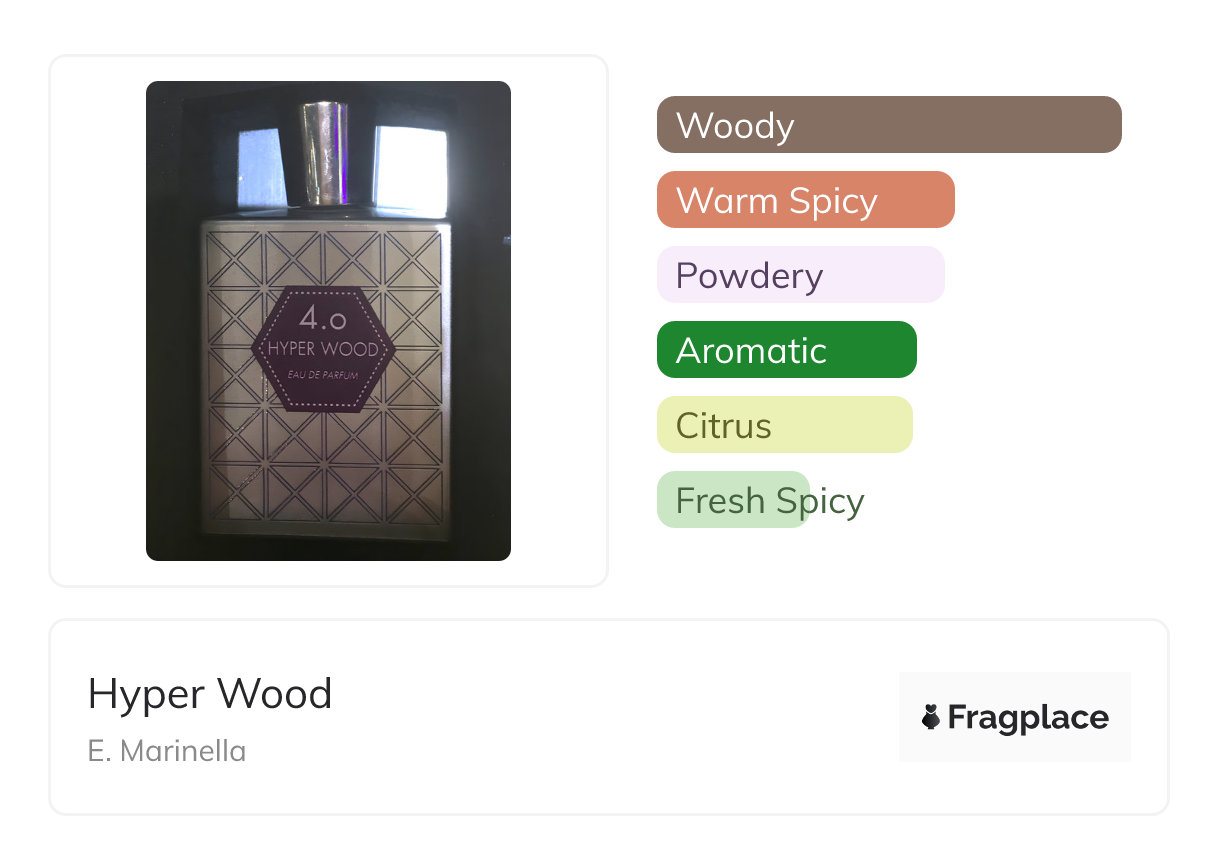Click the Fragplace logo icon
The height and width of the screenshot is (864, 1218).
(x=931, y=717)
